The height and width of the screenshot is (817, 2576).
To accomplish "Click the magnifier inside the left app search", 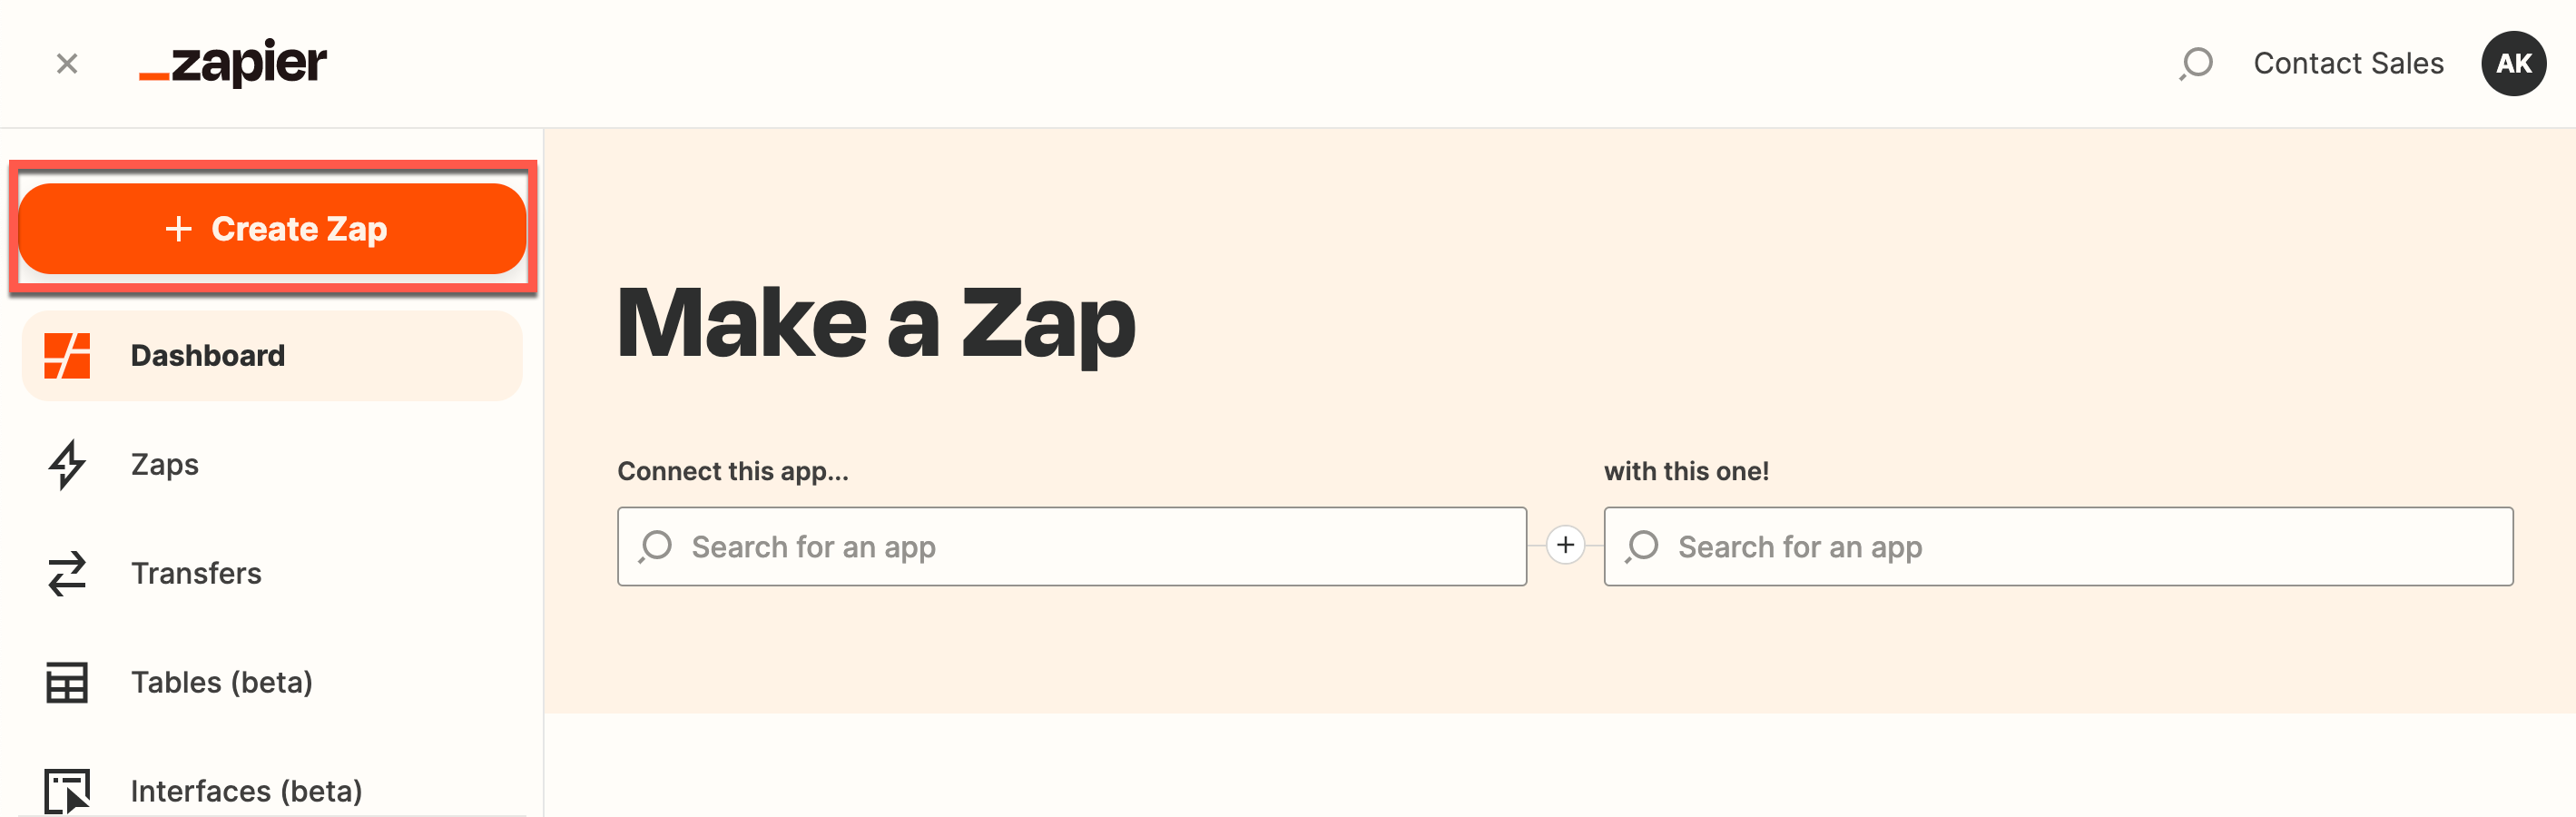I will pos(657,546).
